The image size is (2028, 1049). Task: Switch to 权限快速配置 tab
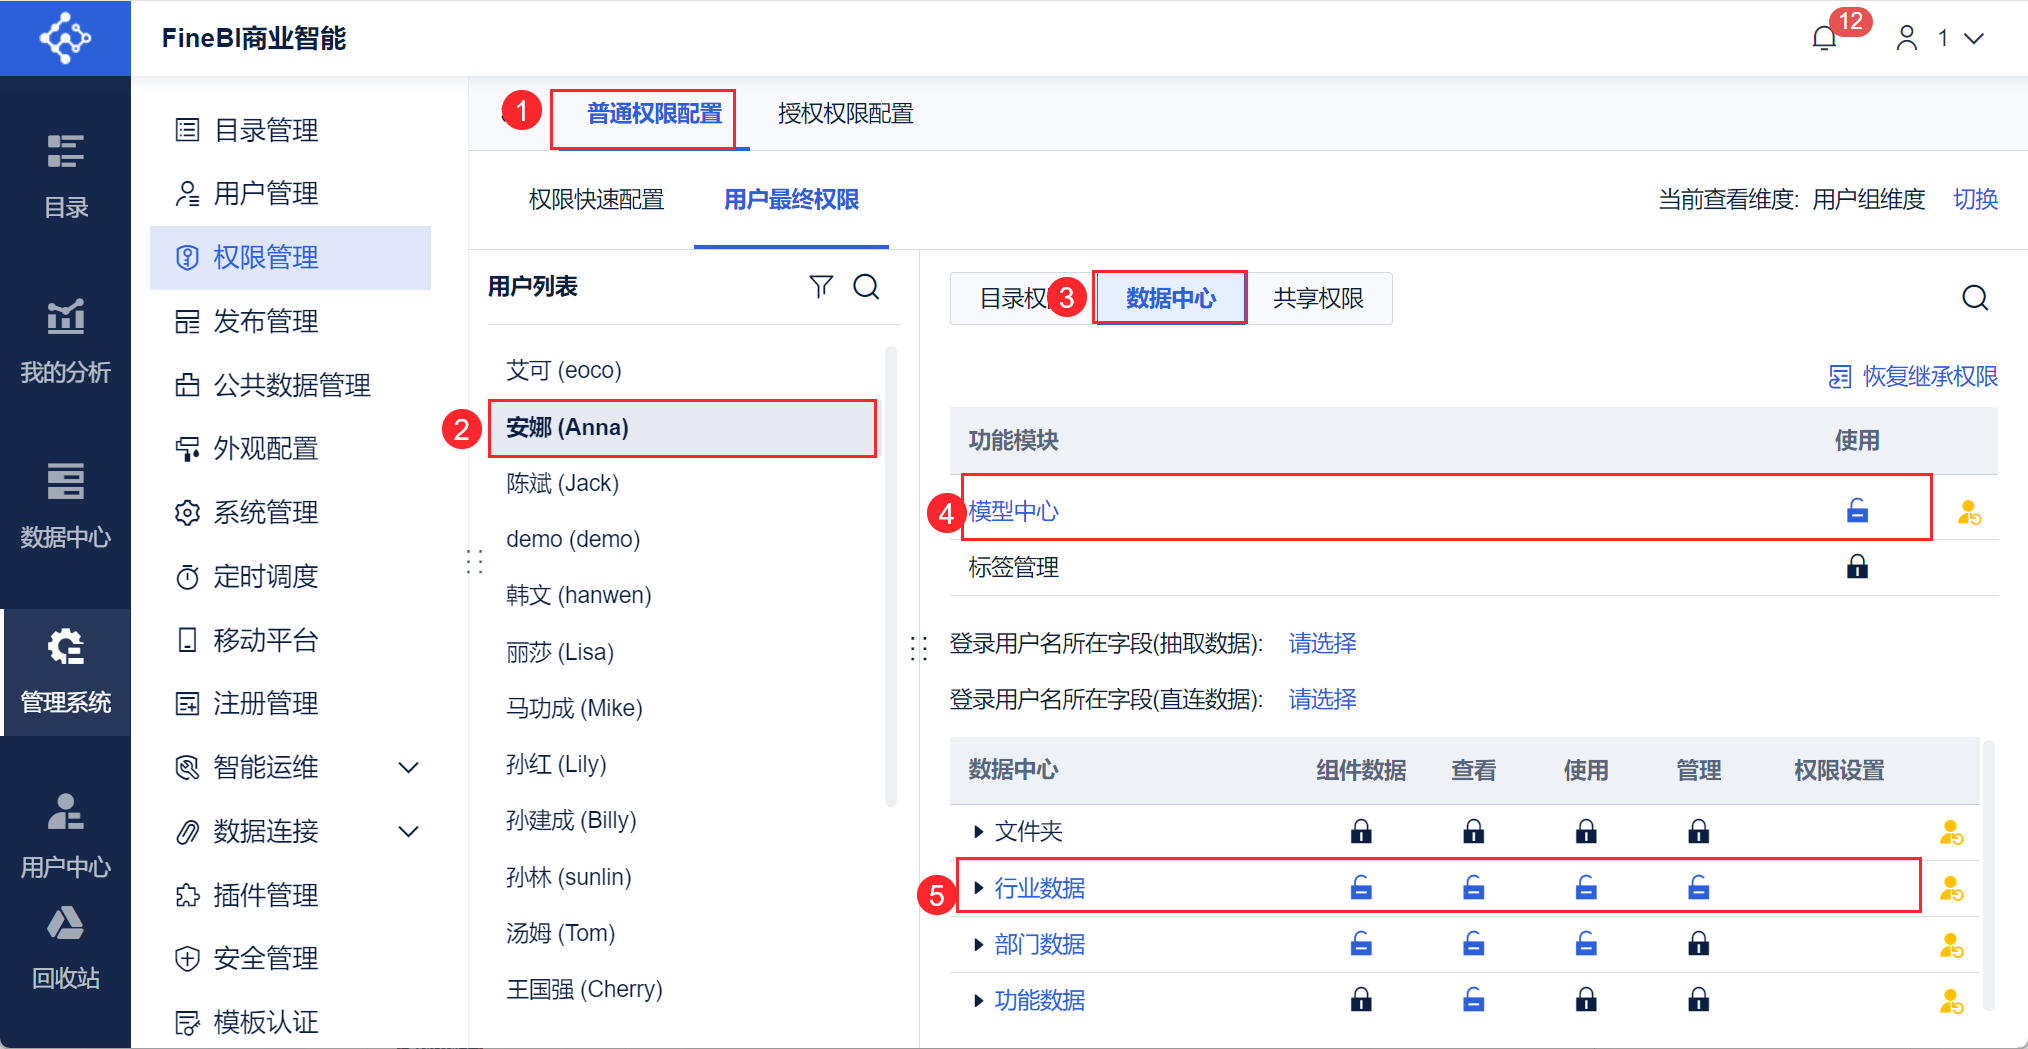coord(596,200)
